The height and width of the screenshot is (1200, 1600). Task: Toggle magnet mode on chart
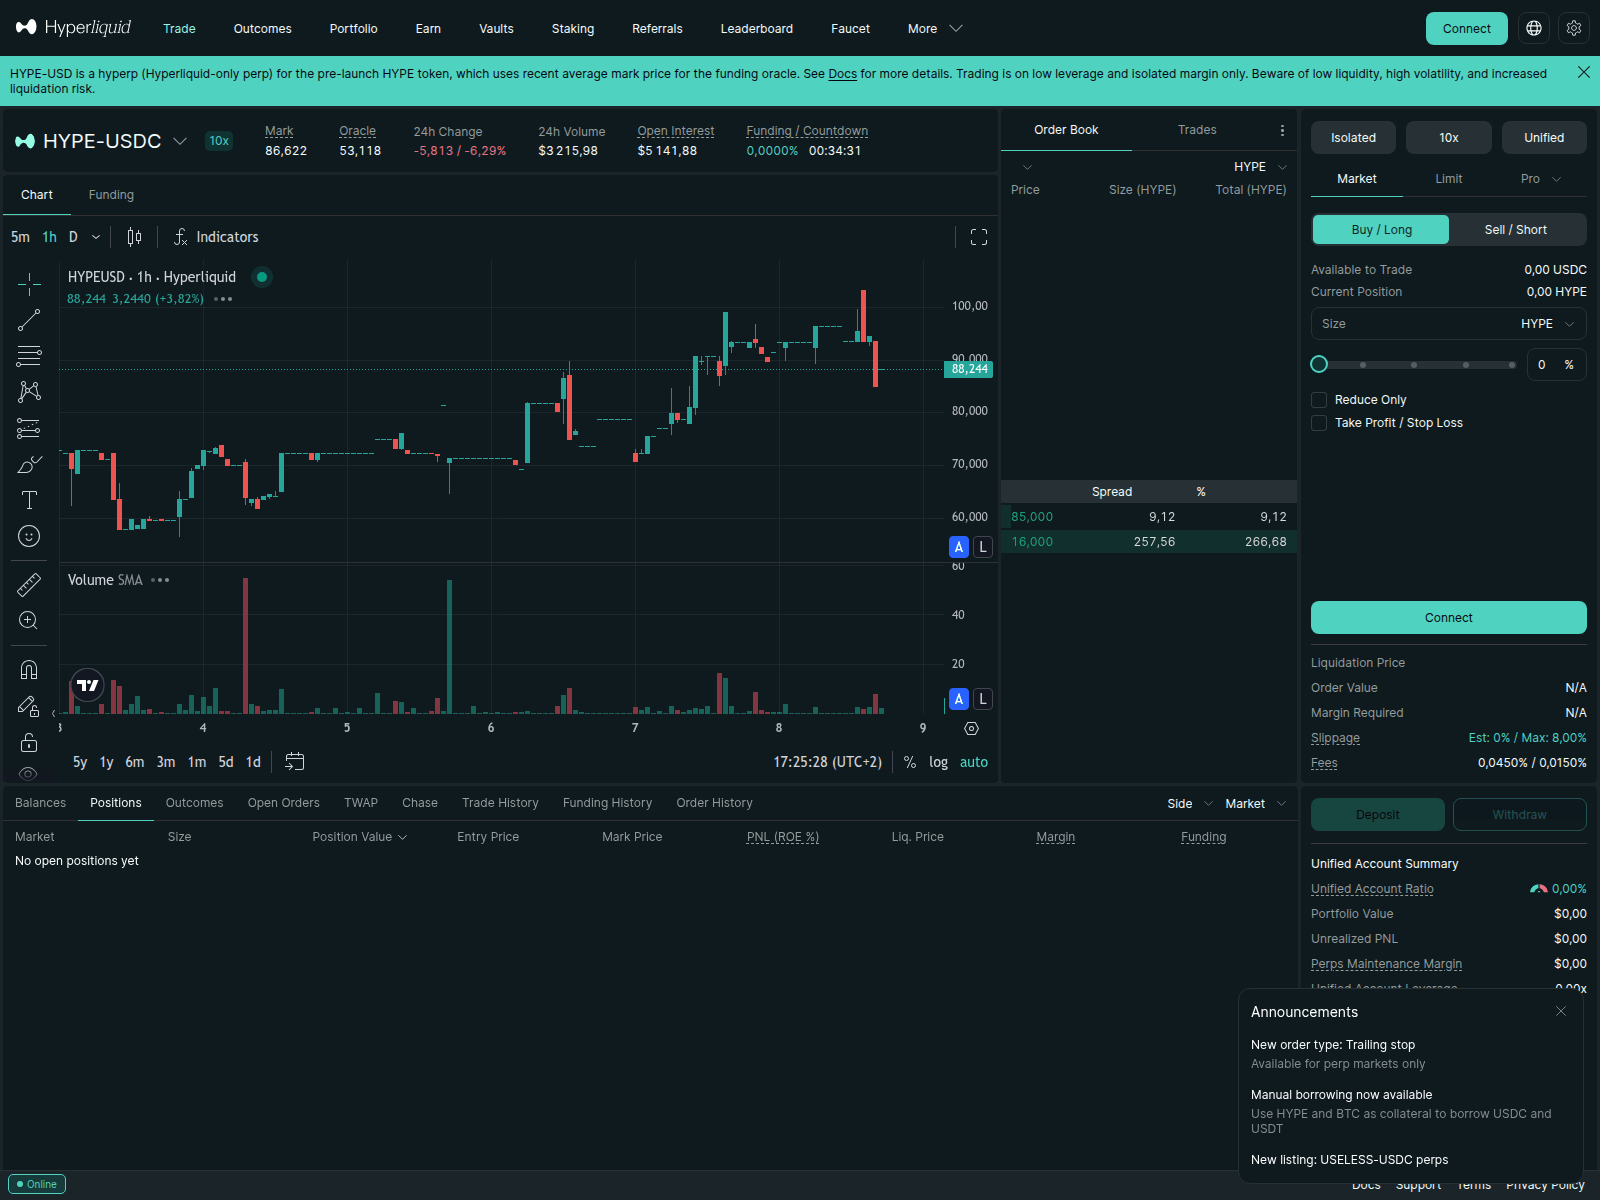(29, 669)
